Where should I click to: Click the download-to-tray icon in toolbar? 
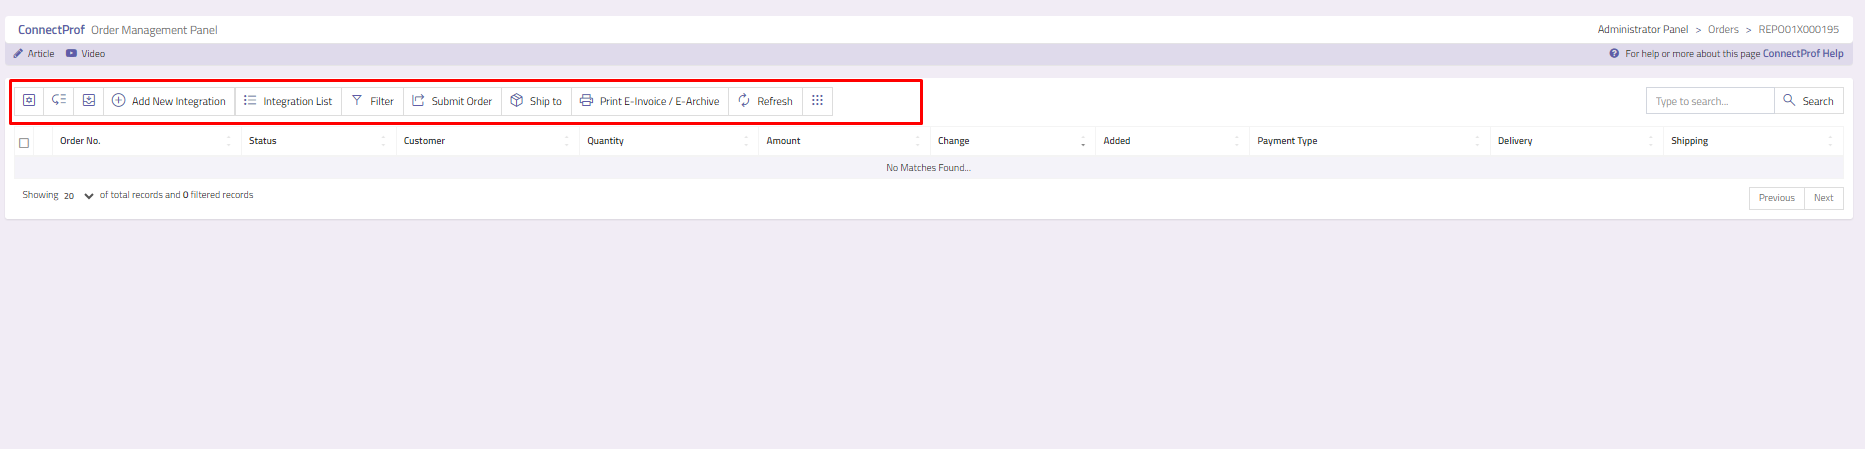[89, 101]
